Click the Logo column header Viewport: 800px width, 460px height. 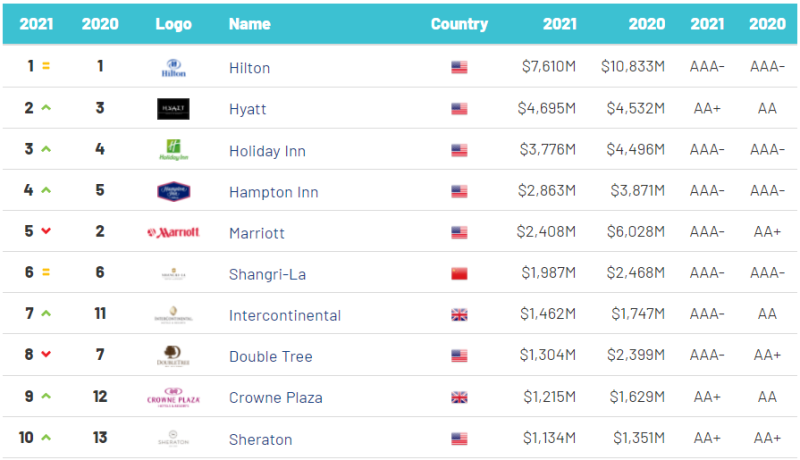173,24
